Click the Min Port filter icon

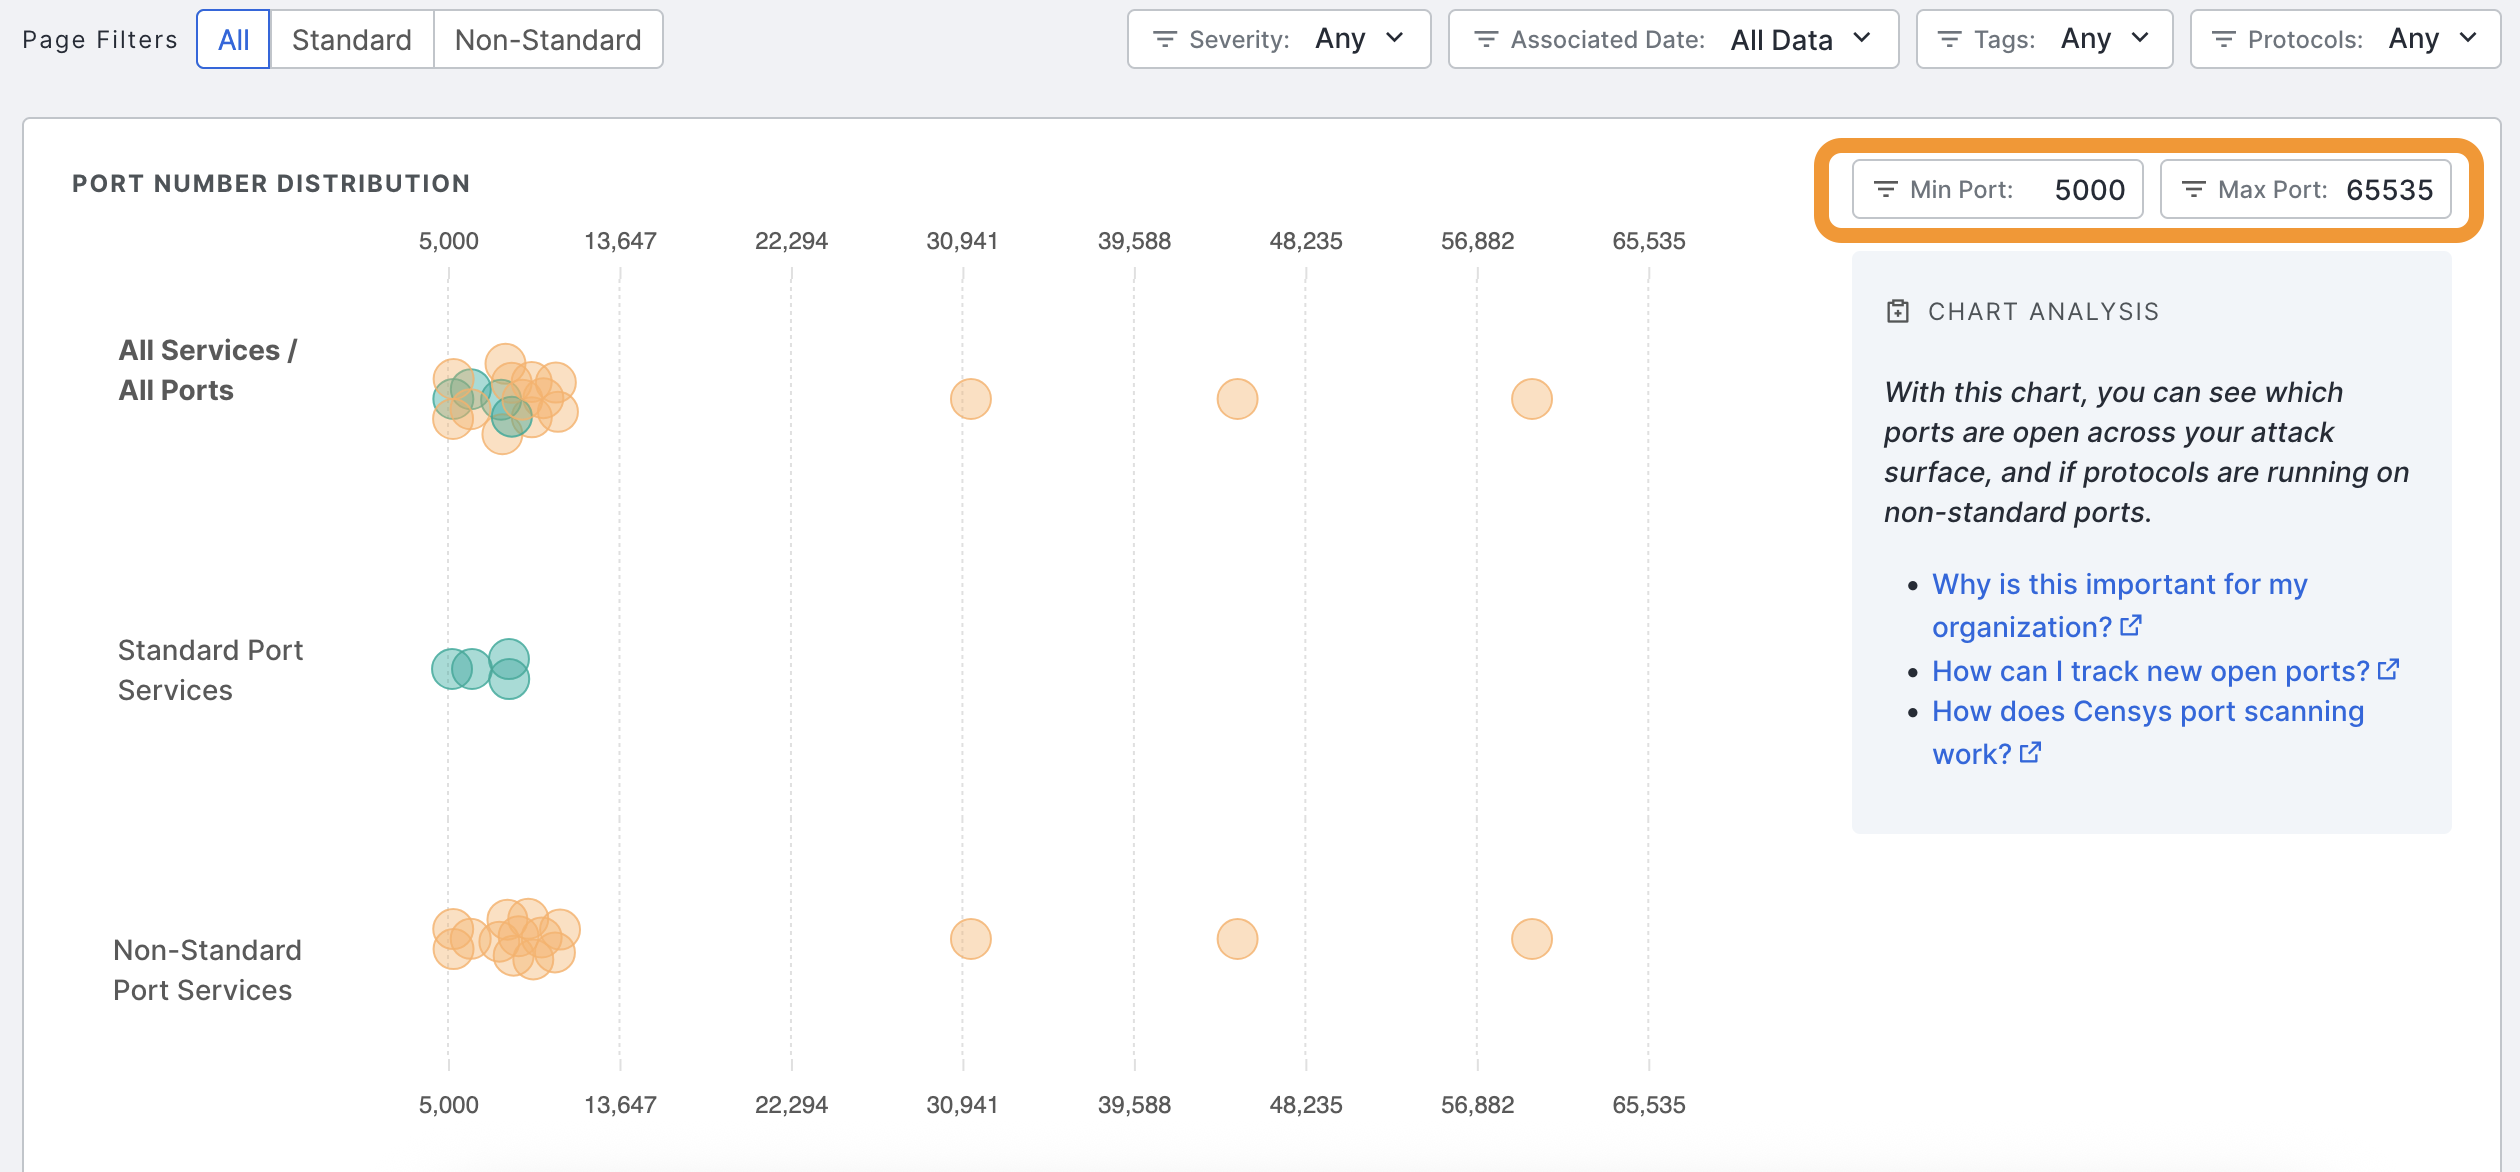pyautogui.click(x=1885, y=189)
